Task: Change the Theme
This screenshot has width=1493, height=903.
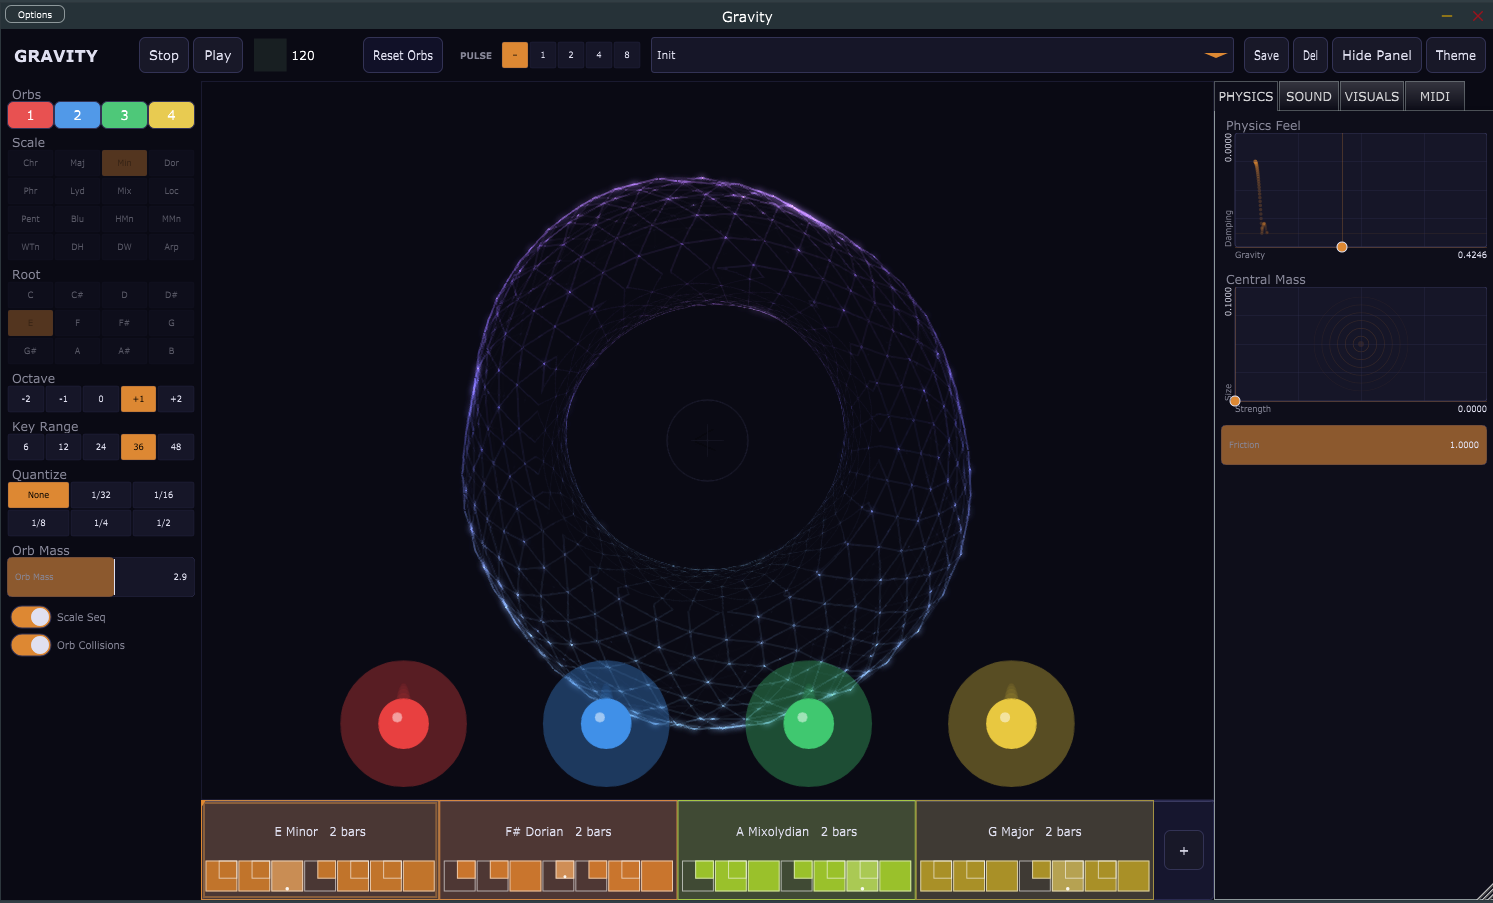Action: point(1455,55)
